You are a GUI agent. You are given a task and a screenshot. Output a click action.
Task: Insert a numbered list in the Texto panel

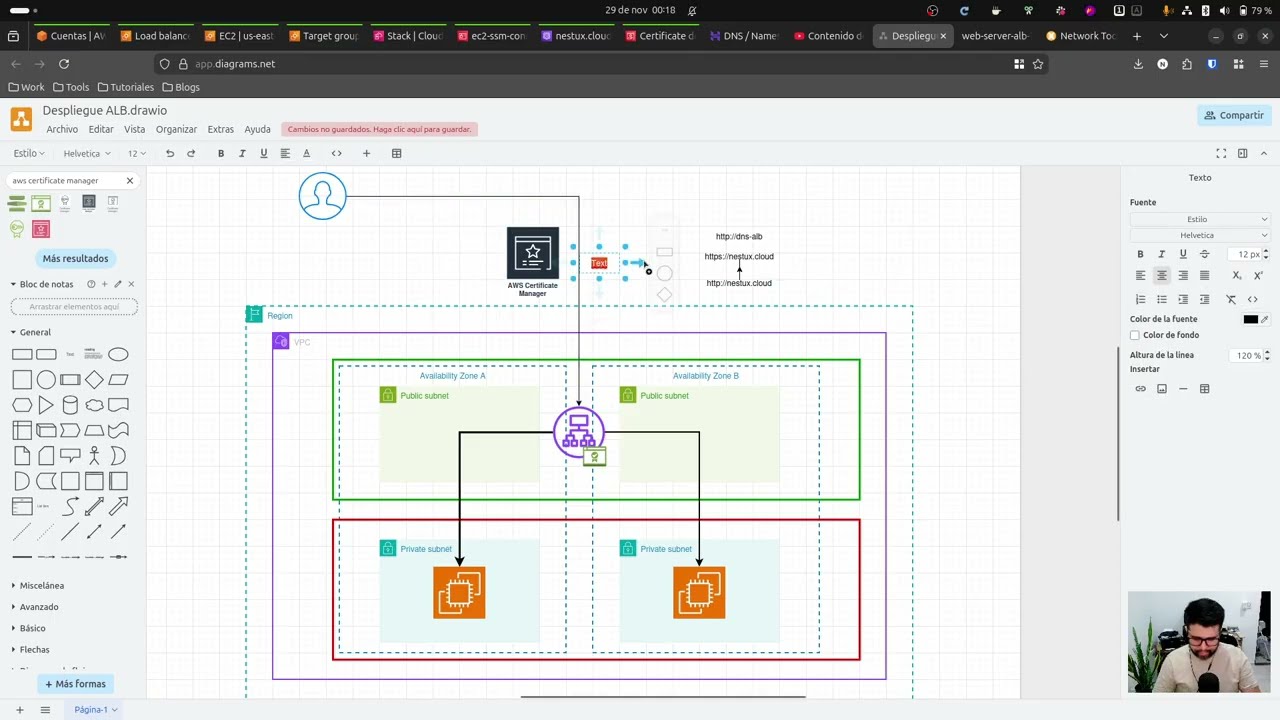coord(1140,299)
